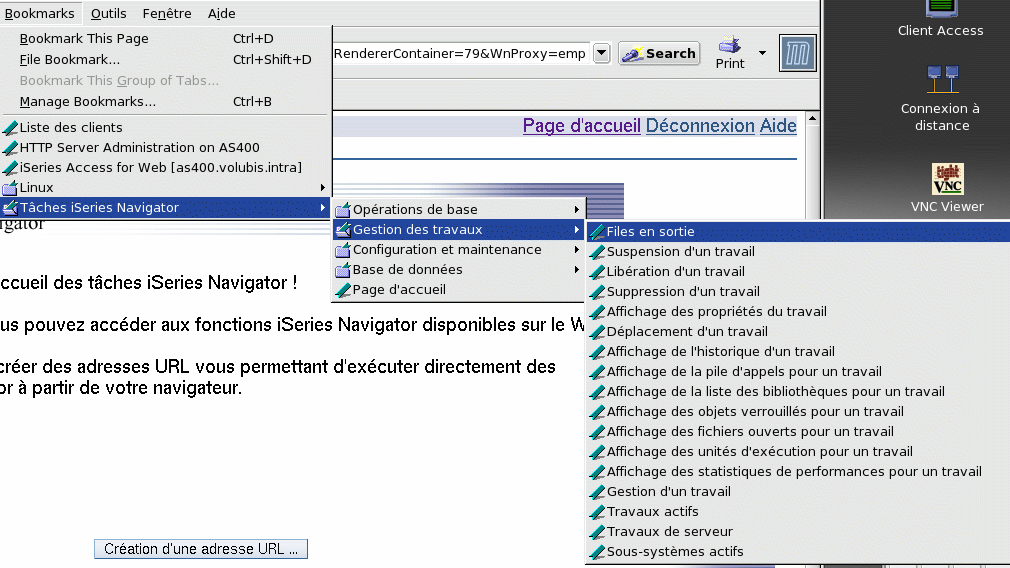Click Page d'accueil bookmark icon in submenu
Screen dimensions: 1010x568
coord(343,290)
